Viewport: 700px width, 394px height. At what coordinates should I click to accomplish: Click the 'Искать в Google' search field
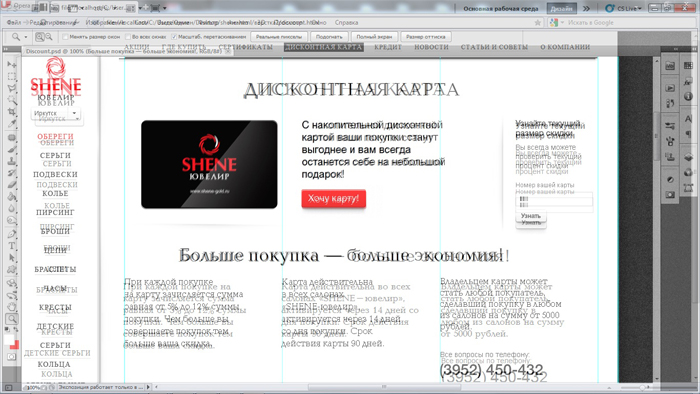click(627, 22)
